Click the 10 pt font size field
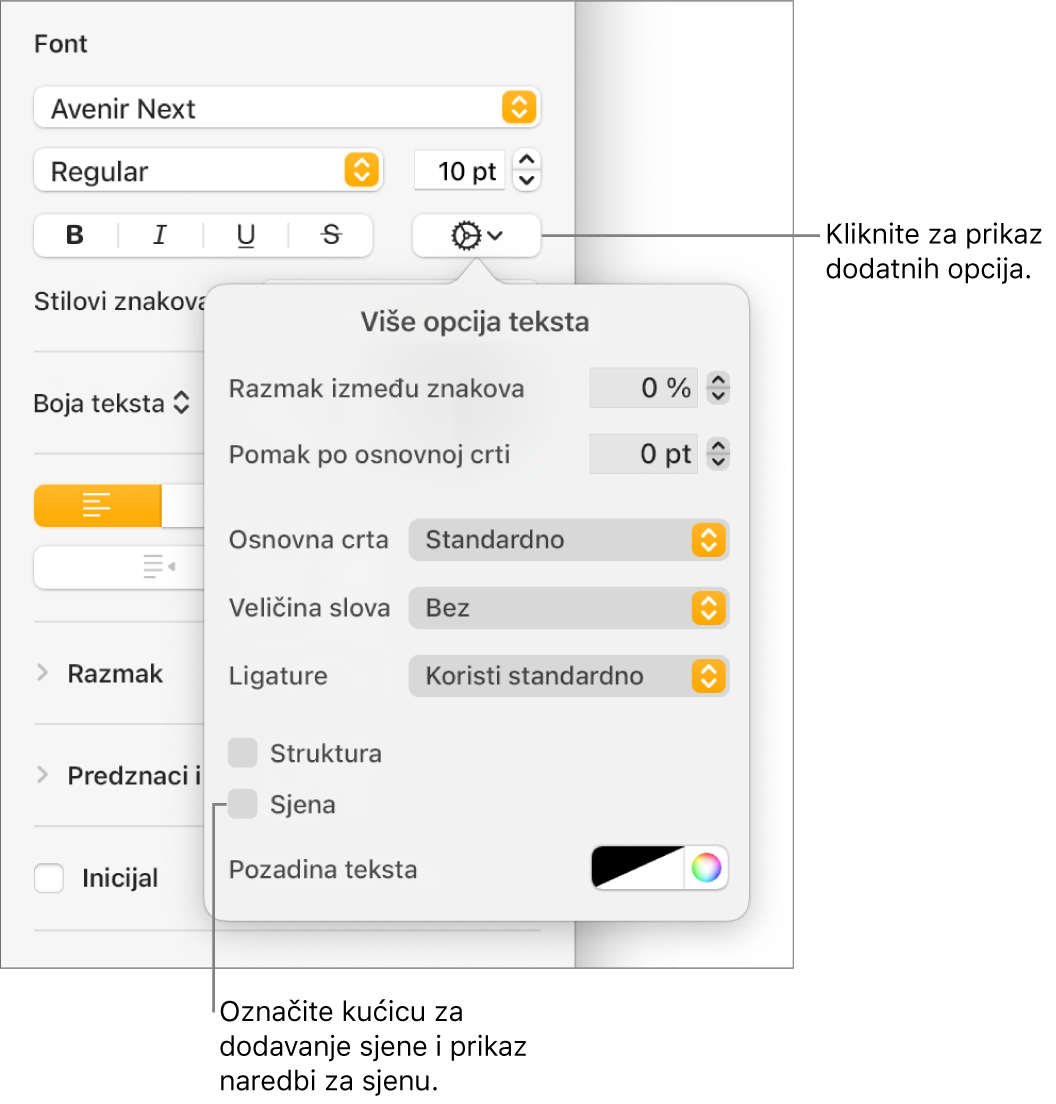The image size is (1056, 1104). click(x=460, y=170)
